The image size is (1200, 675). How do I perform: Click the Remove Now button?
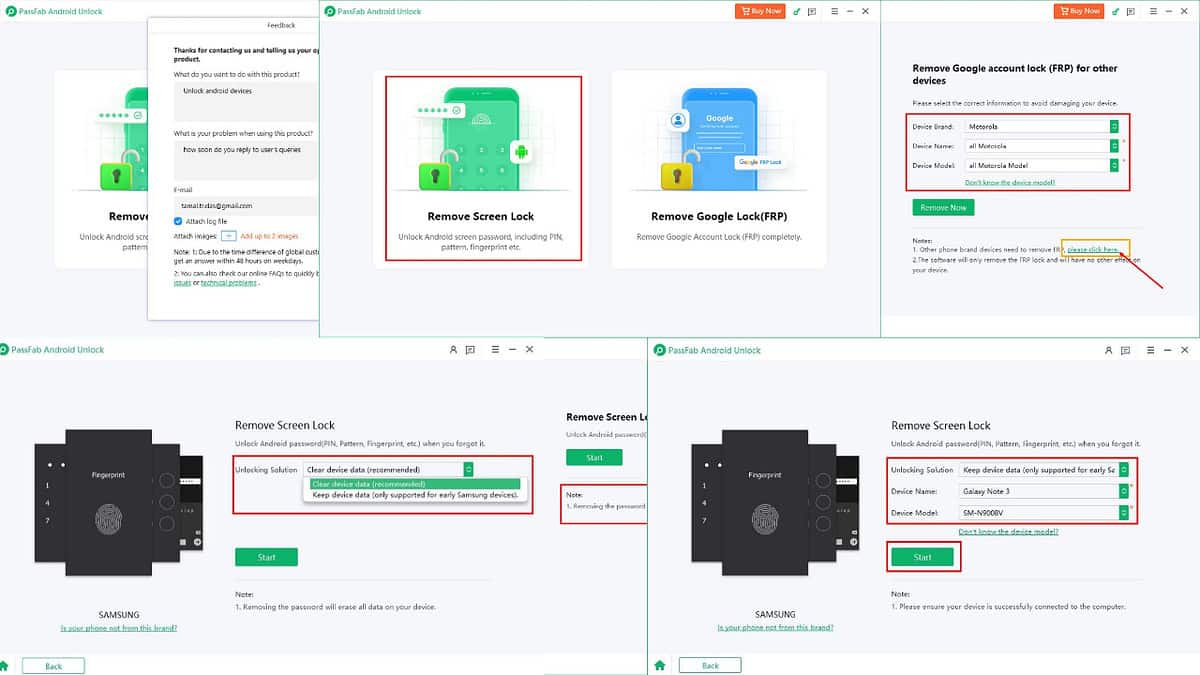point(943,207)
